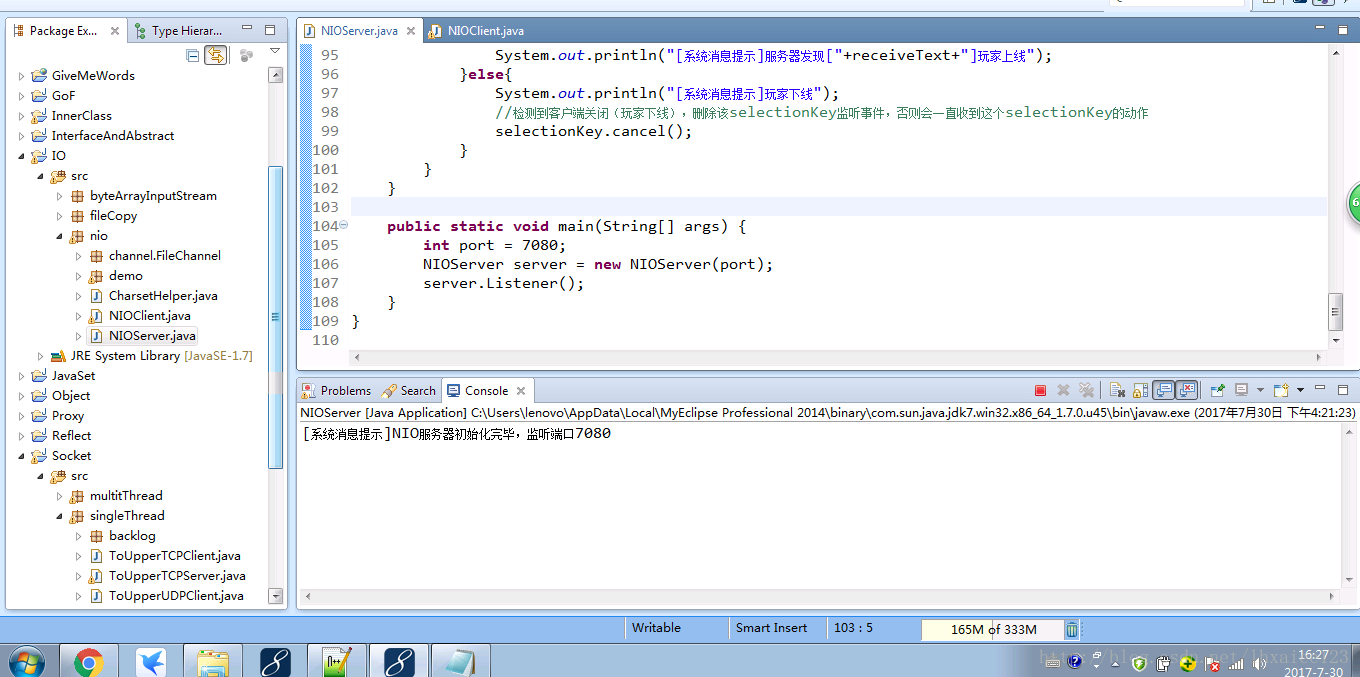Image resolution: width=1360 pixels, height=677 pixels.
Task: Expand the GiveMeWords project
Action: click(x=22, y=76)
